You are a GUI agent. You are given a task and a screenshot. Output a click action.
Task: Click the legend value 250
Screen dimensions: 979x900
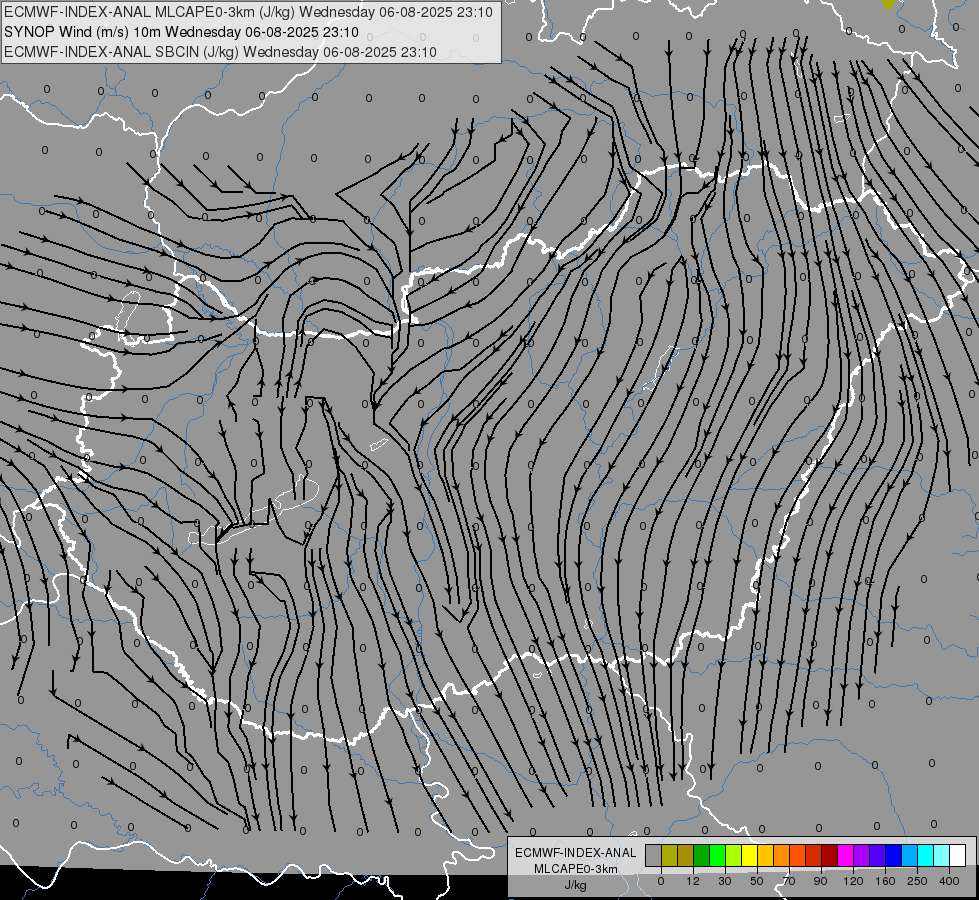(x=917, y=881)
